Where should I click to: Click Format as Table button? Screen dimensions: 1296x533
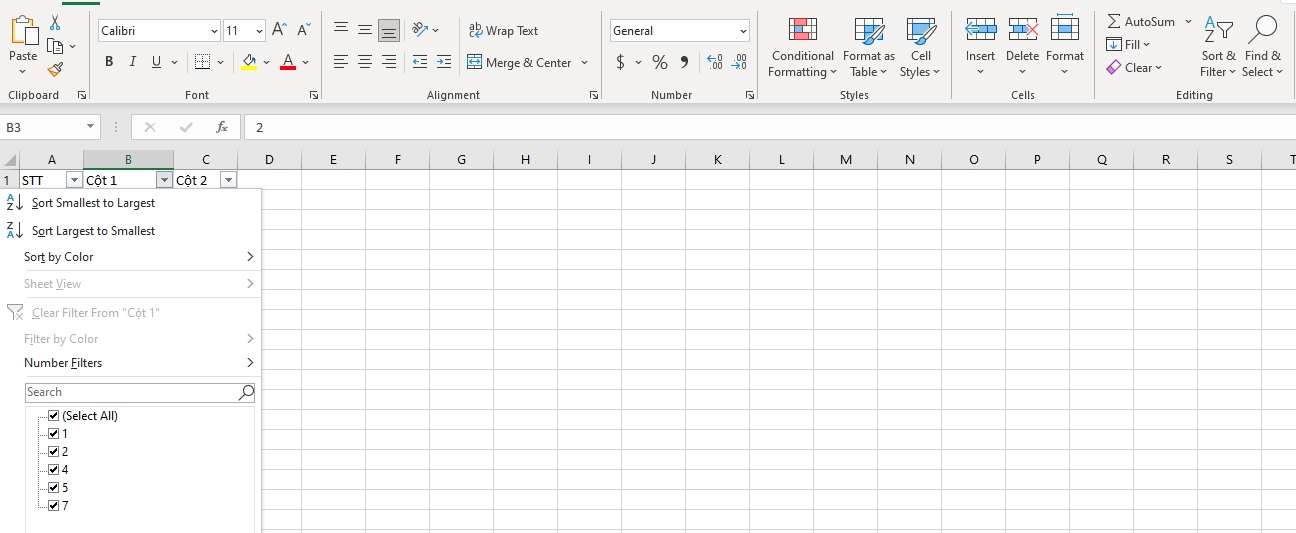click(x=869, y=47)
